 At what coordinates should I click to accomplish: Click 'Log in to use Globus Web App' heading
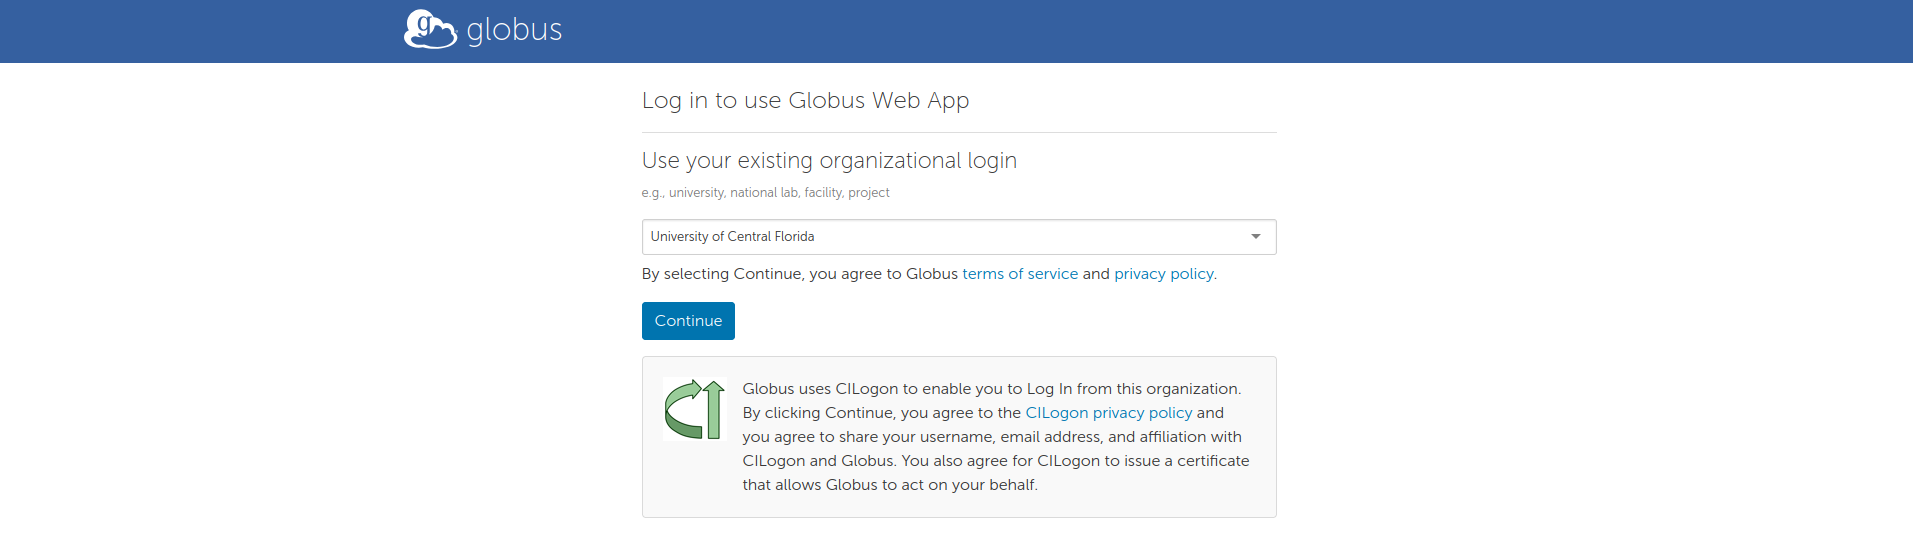[805, 100]
